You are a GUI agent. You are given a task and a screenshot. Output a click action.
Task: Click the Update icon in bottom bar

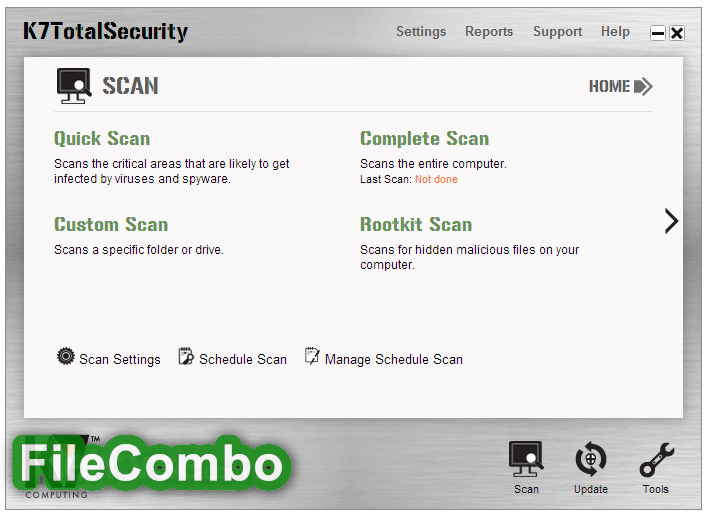coord(591,459)
